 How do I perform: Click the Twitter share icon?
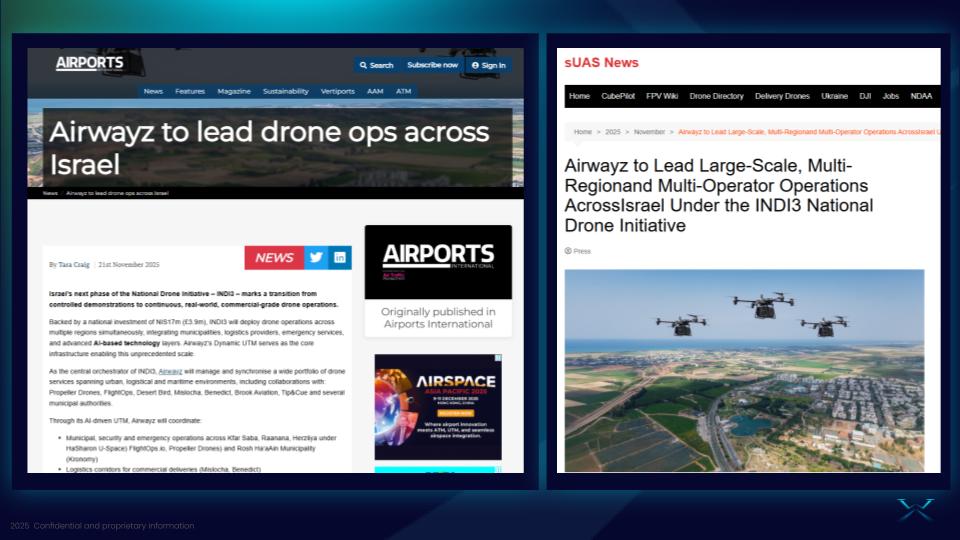coord(316,257)
